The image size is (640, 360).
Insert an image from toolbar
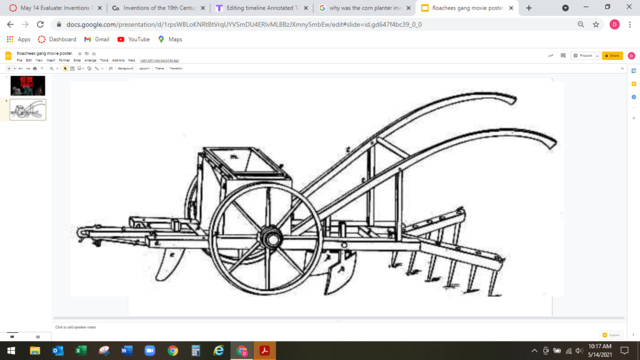coord(80,69)
